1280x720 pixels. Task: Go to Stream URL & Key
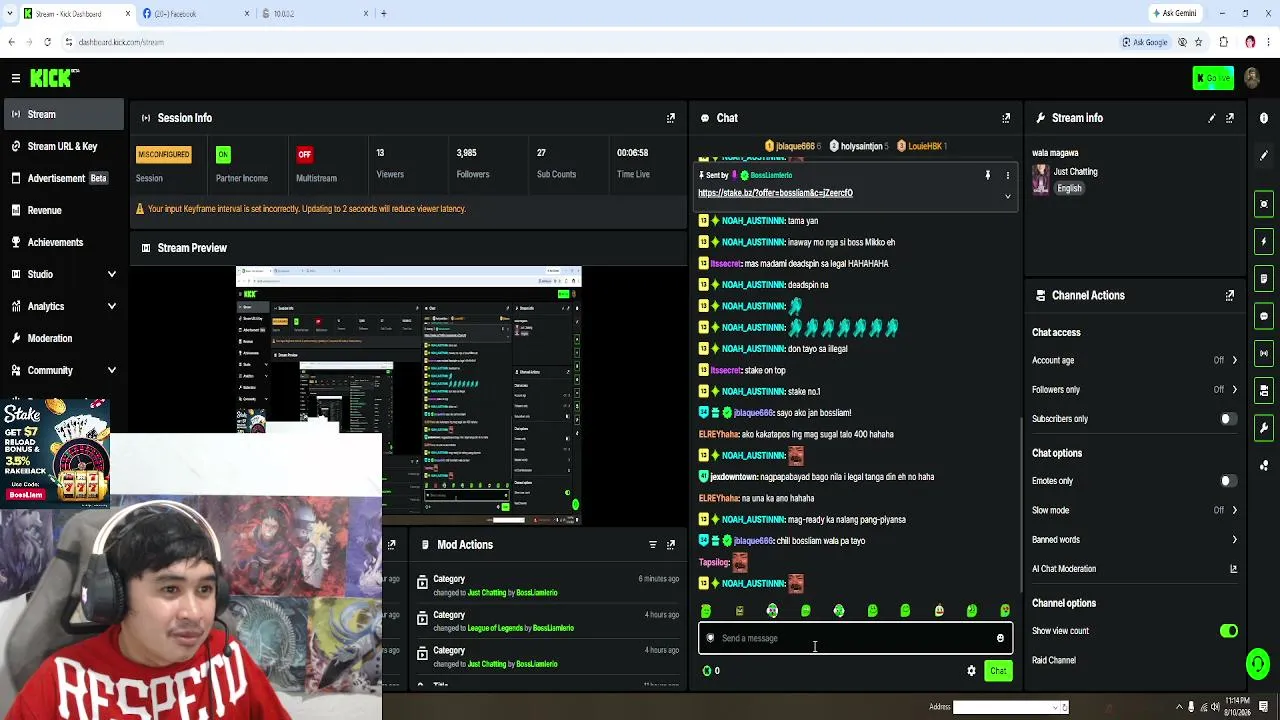(64, 146)
